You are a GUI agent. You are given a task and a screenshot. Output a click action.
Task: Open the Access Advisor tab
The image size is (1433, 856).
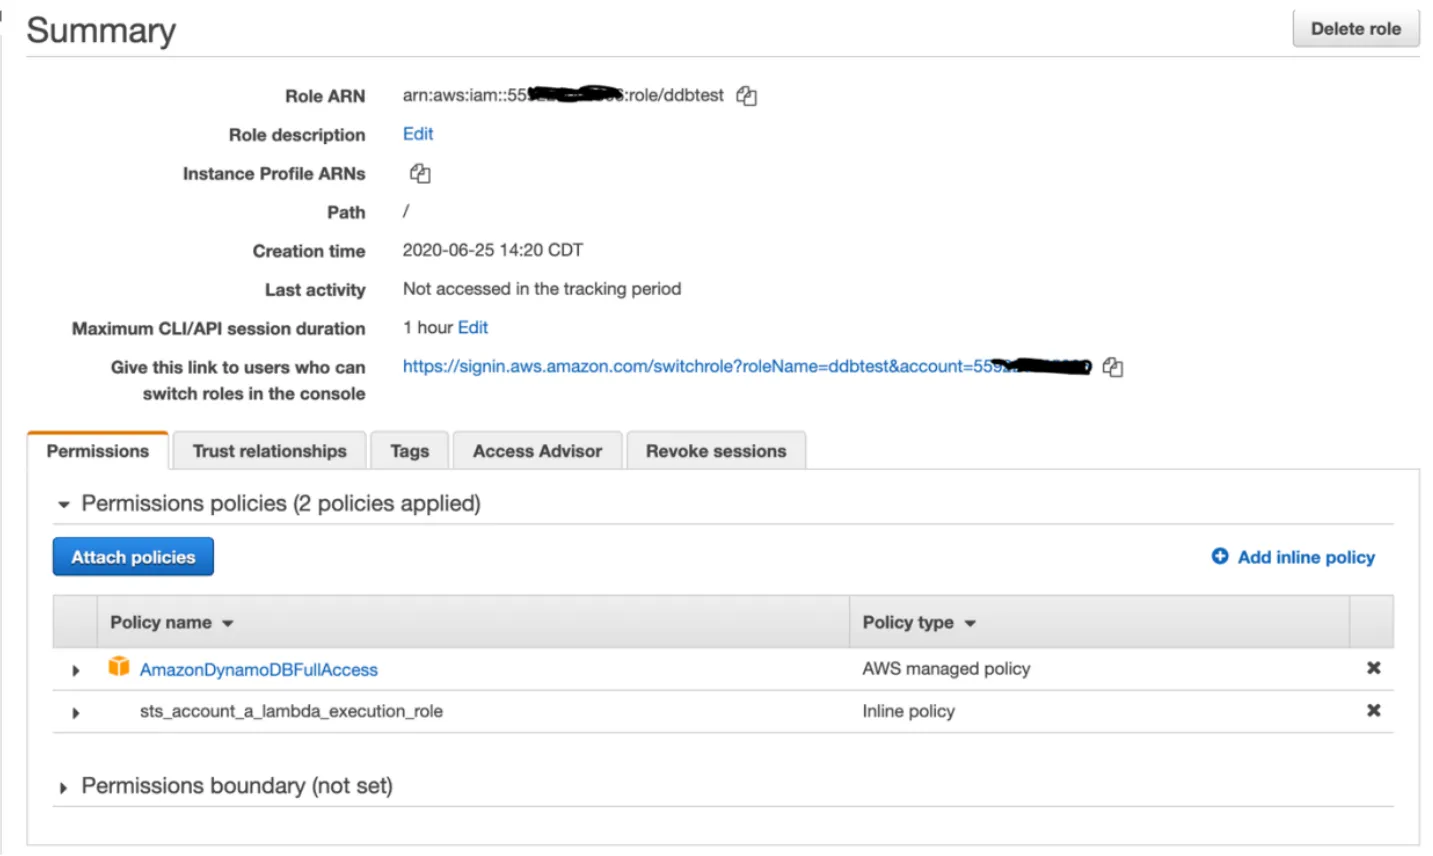pos(537,451)
